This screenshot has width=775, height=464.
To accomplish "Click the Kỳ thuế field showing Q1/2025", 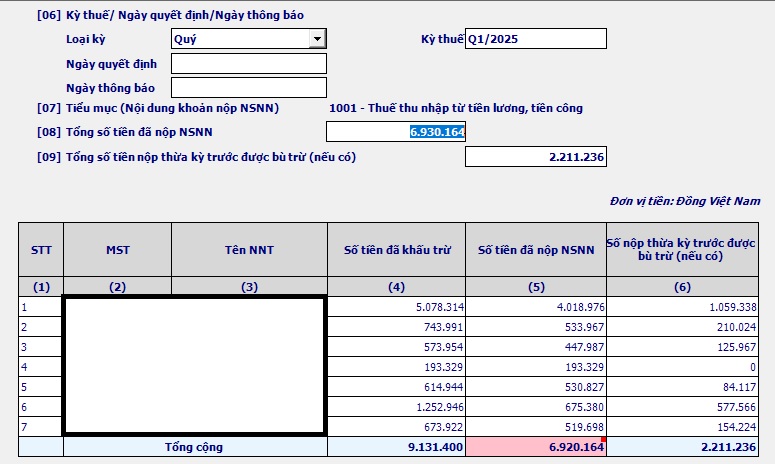I will click(x=536, y=39).
